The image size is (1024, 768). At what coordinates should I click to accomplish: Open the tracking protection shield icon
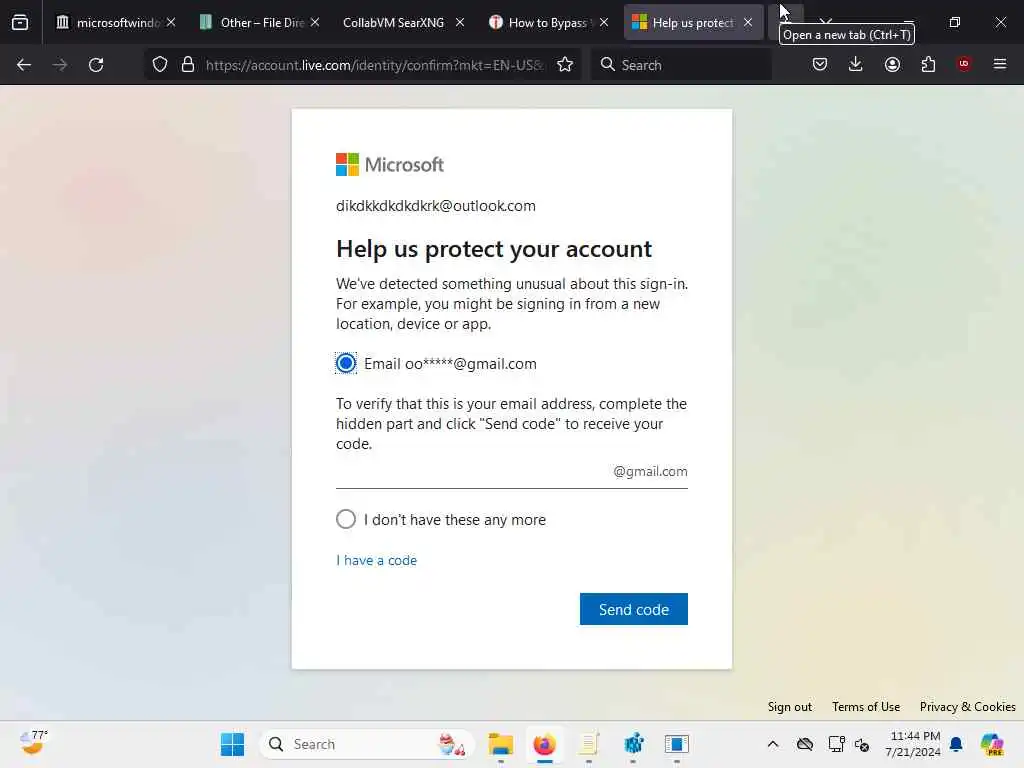[160, 65]
